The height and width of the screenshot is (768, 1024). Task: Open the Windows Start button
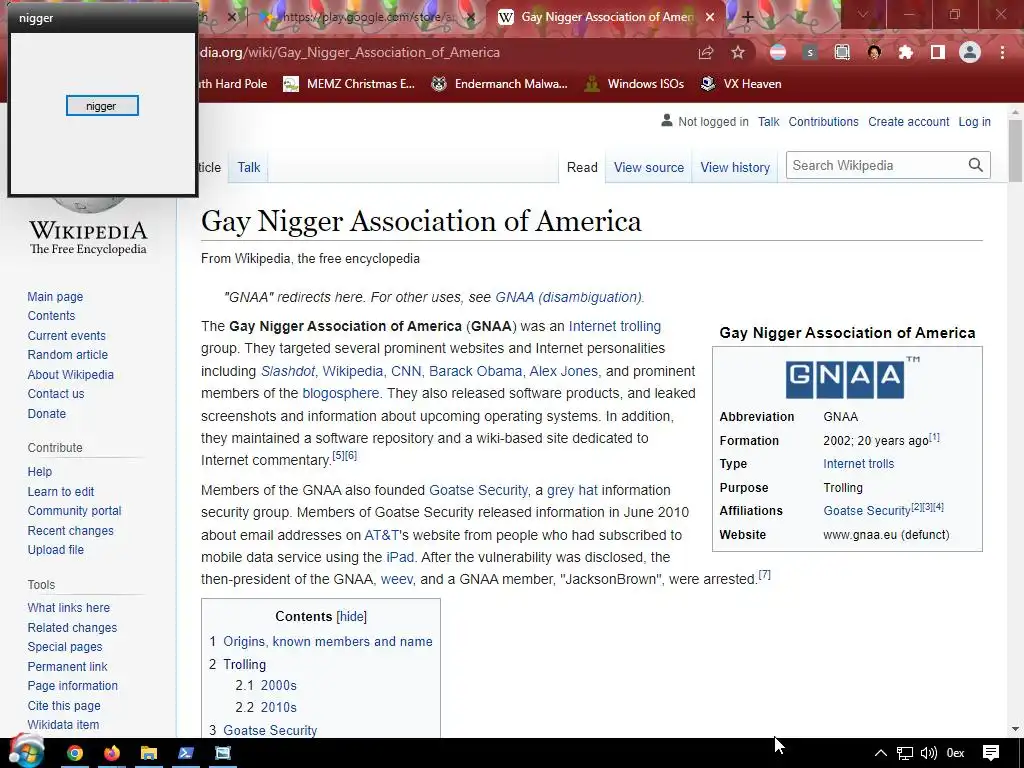click(x=26, y=752)
